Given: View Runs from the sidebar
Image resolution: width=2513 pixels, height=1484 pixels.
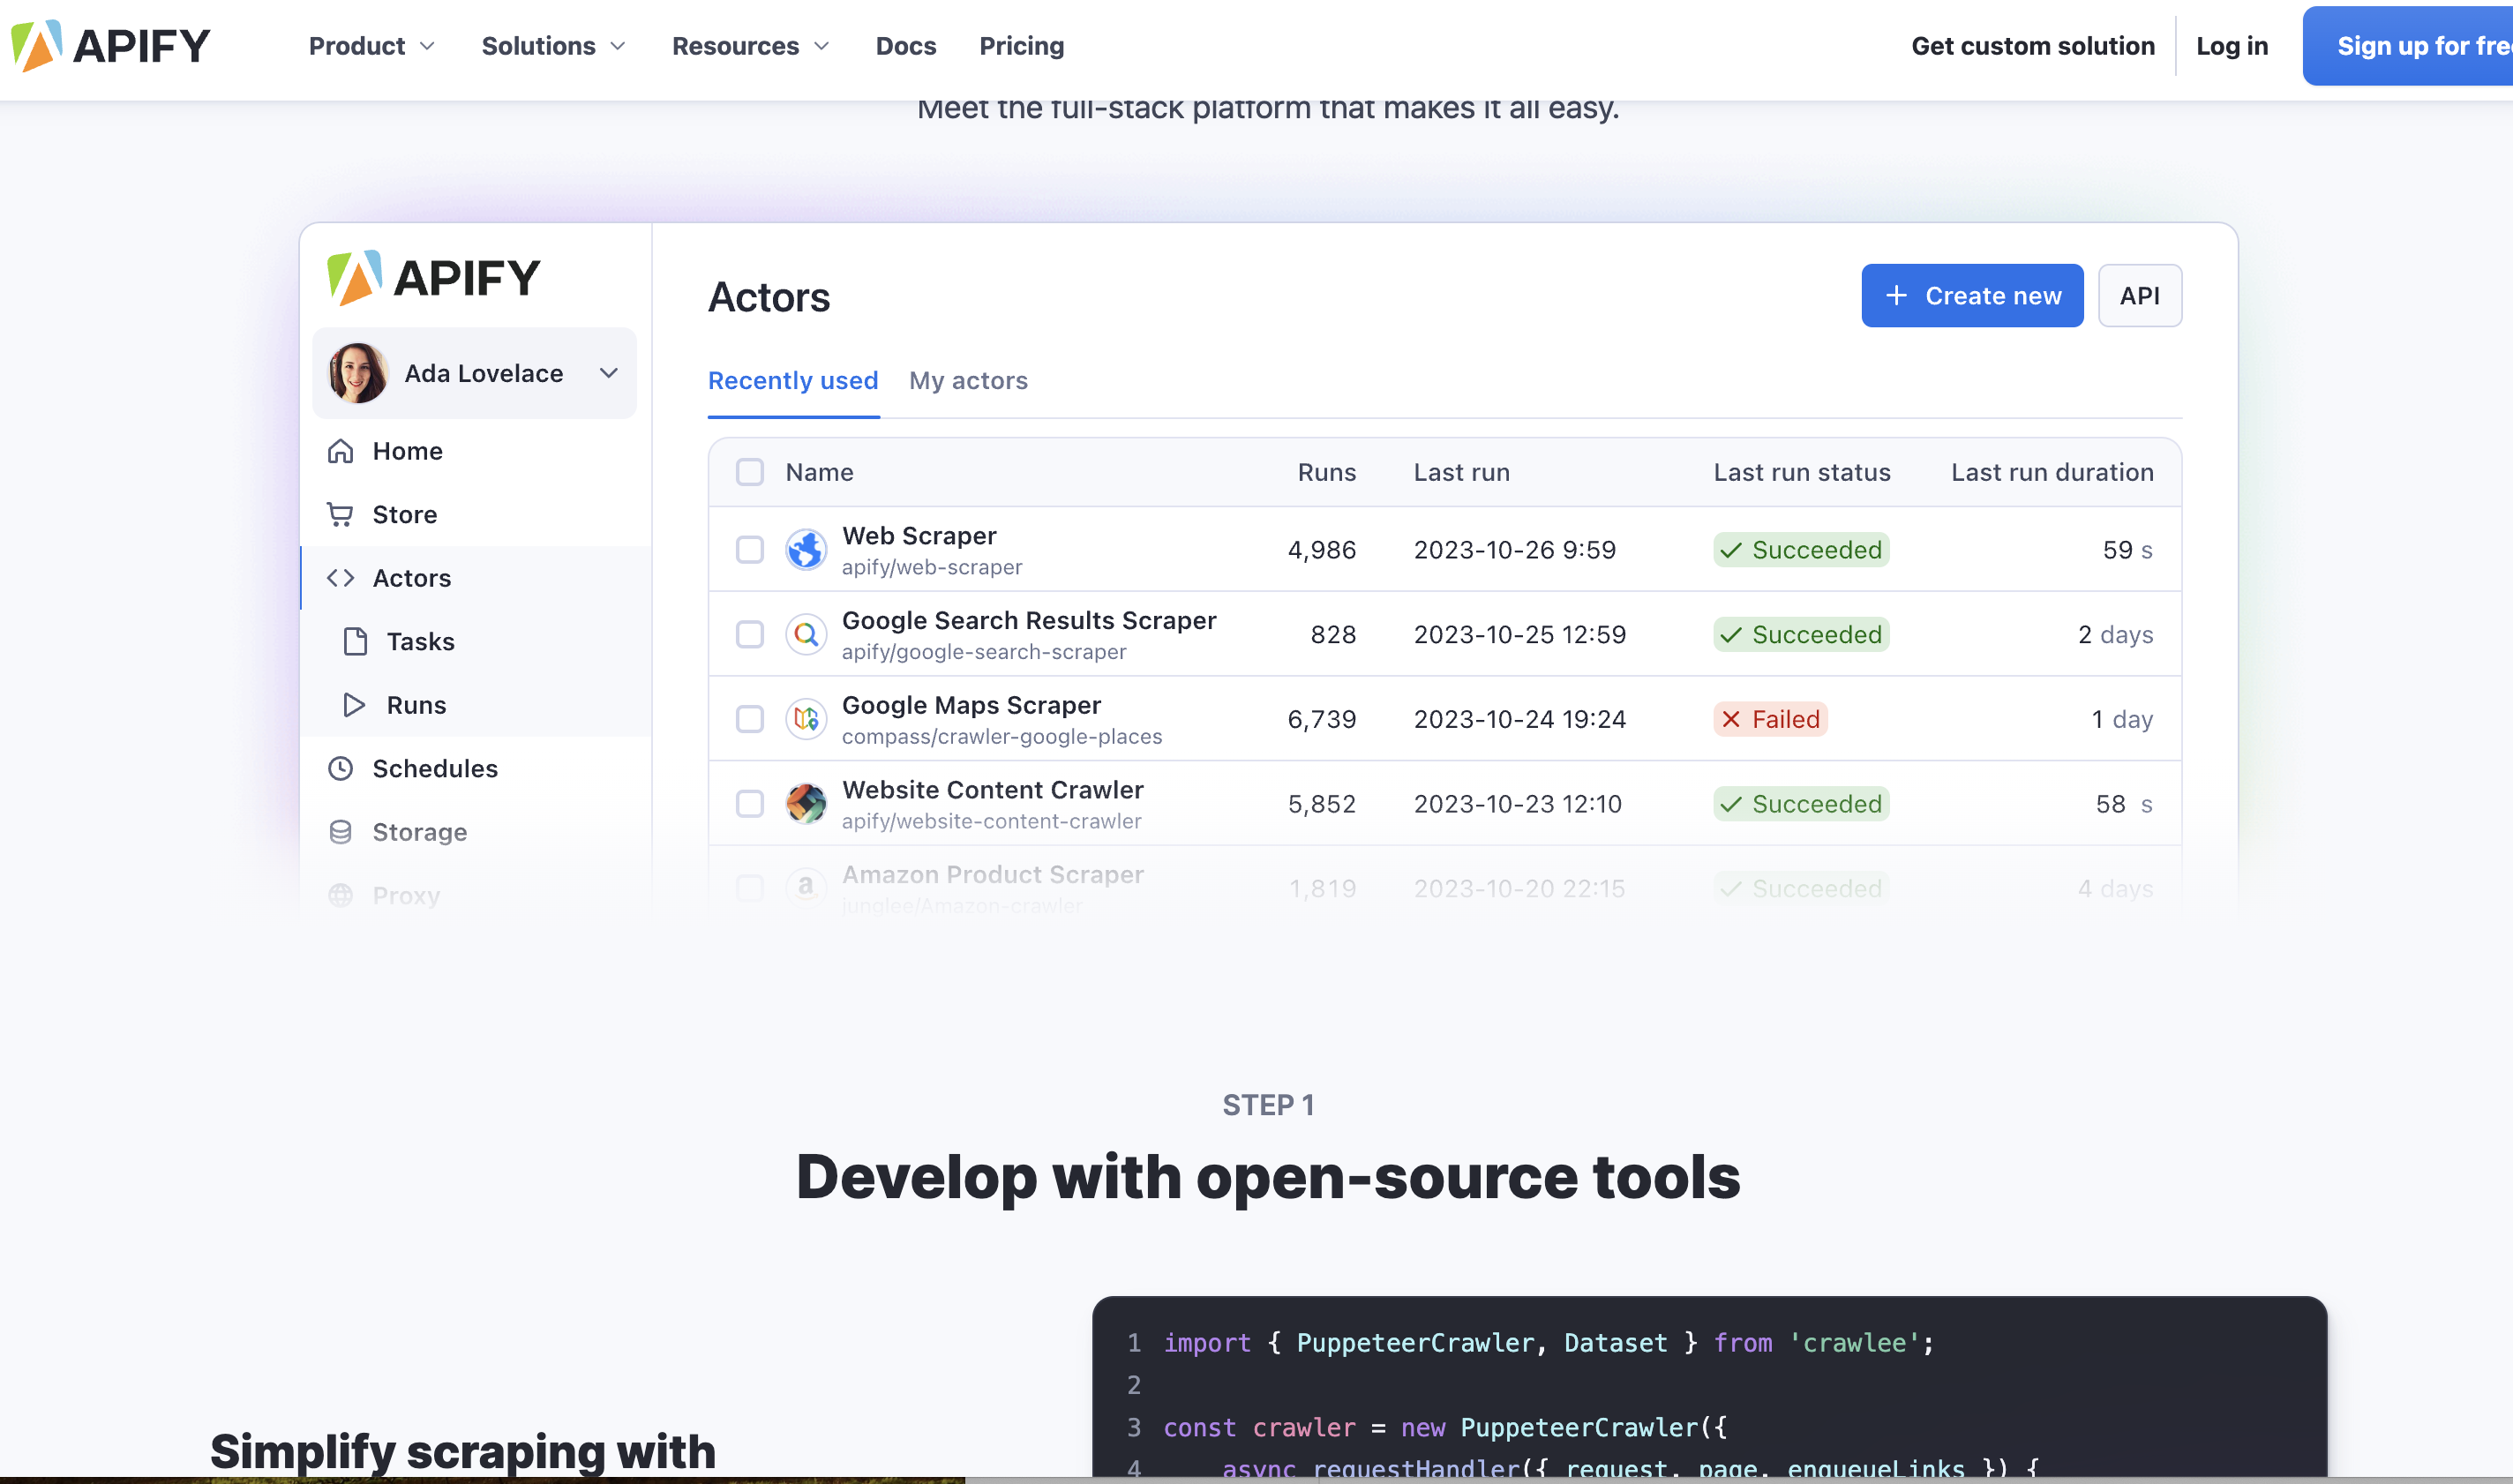Looking at the screenshot, I should click(416, 705).
